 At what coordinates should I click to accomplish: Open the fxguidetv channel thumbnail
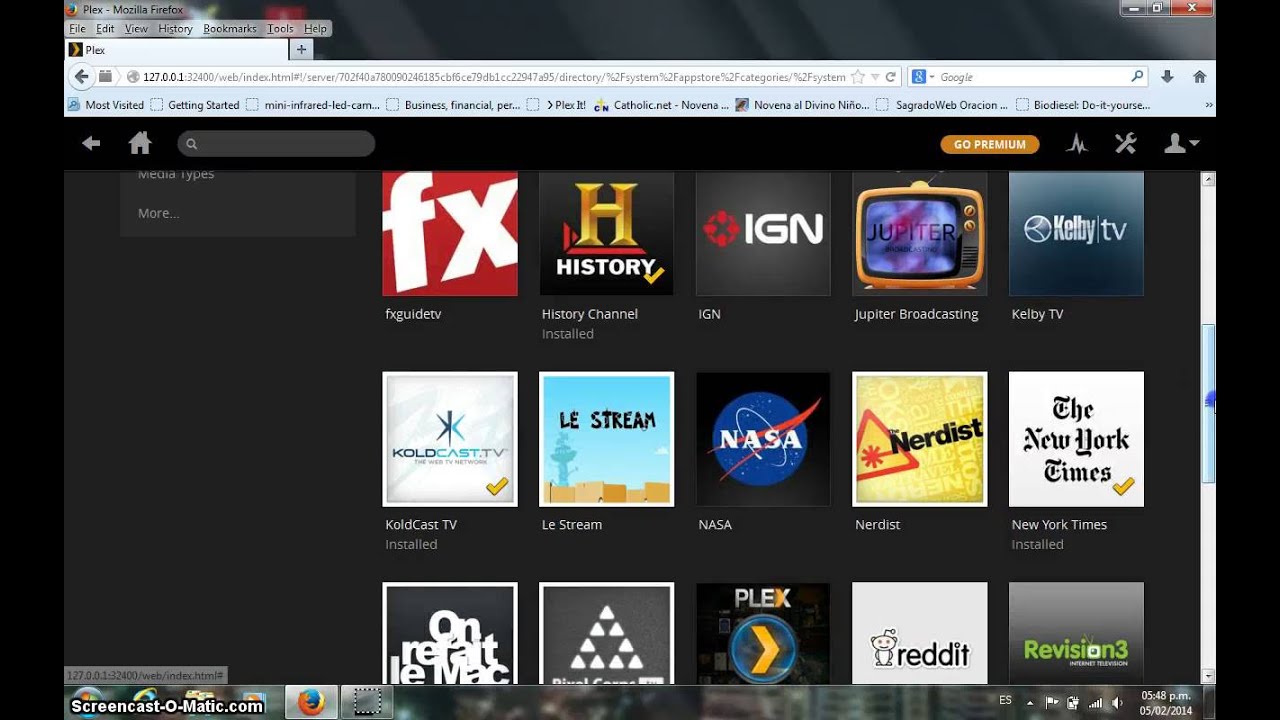[450, 233]
